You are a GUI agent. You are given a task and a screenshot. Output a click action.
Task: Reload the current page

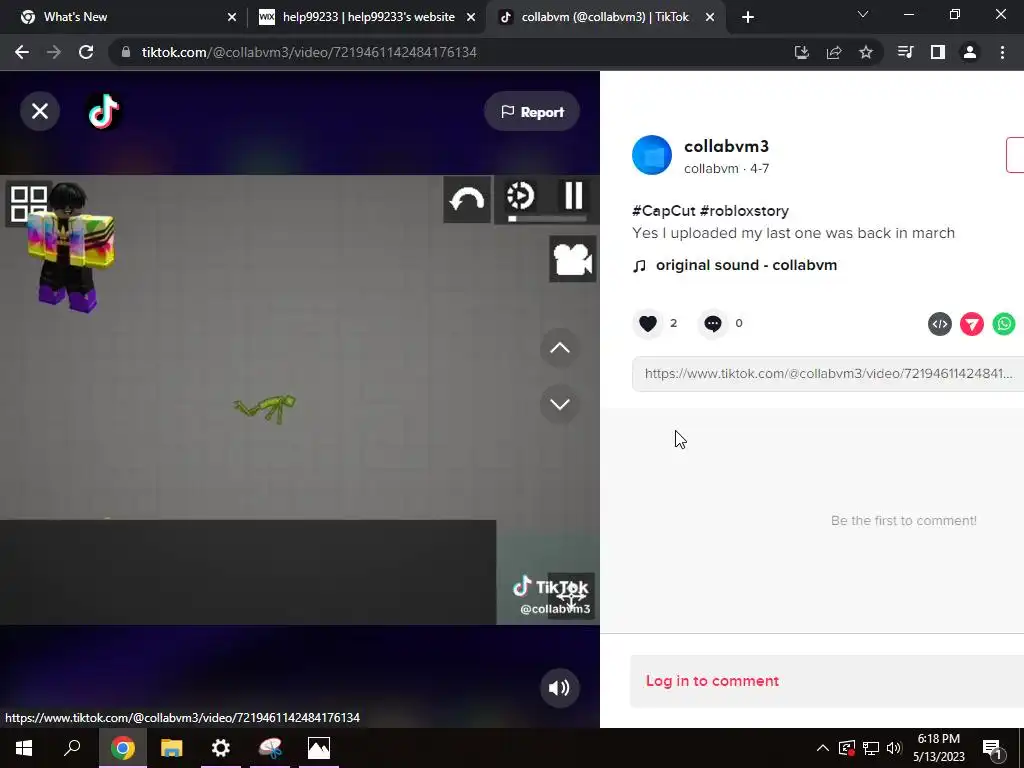[86, 52]
